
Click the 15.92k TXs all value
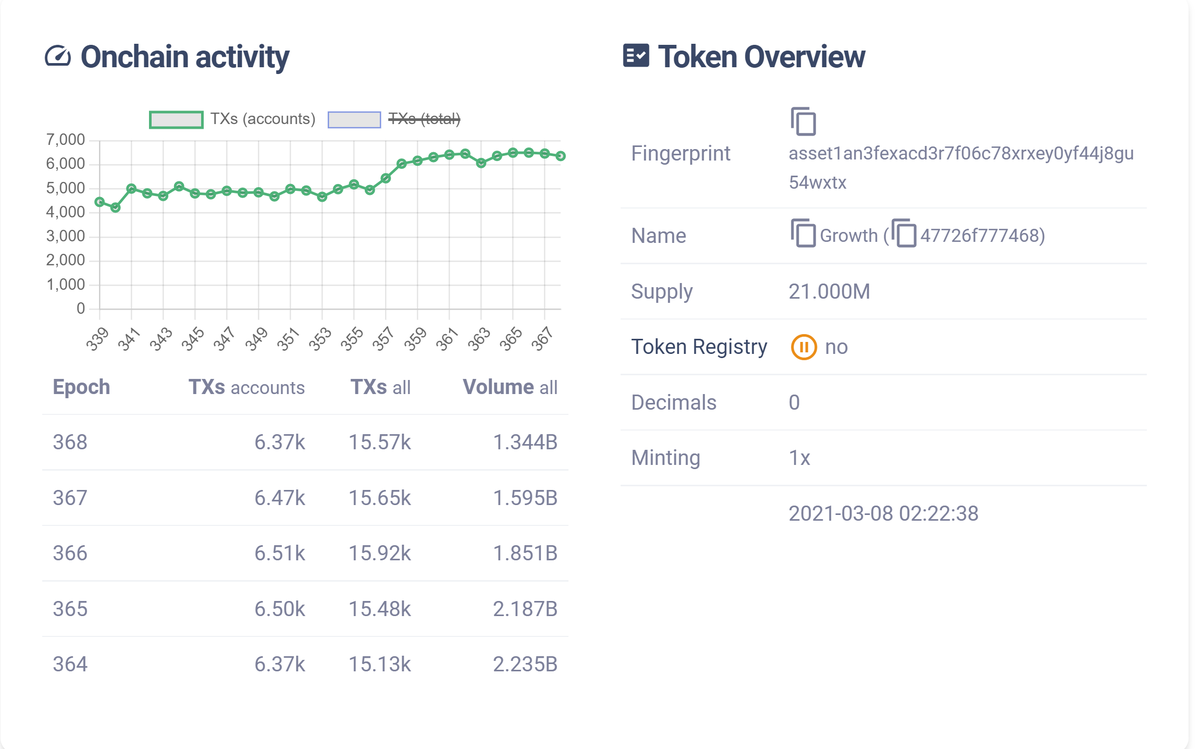tap(380, 553)
